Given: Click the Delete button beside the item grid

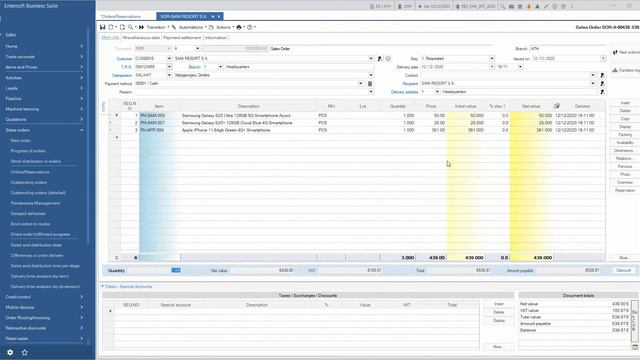Looking at the screenshot, I should (625, 111).
